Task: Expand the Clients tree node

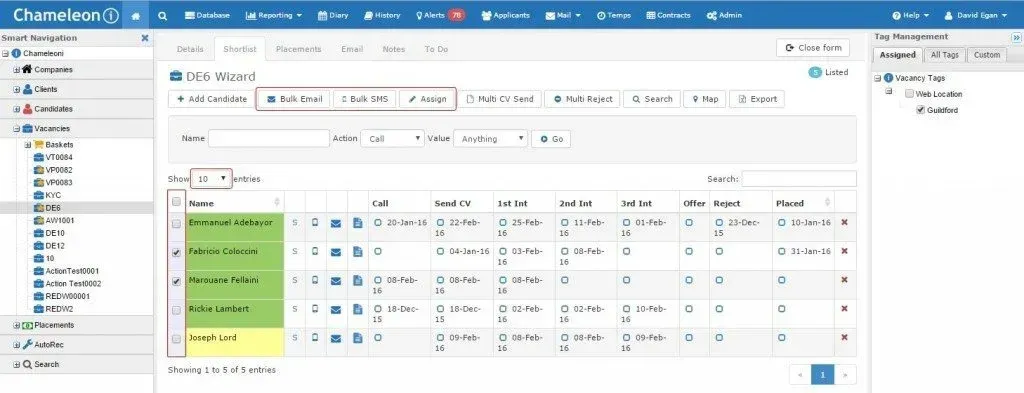Action: 16,89
